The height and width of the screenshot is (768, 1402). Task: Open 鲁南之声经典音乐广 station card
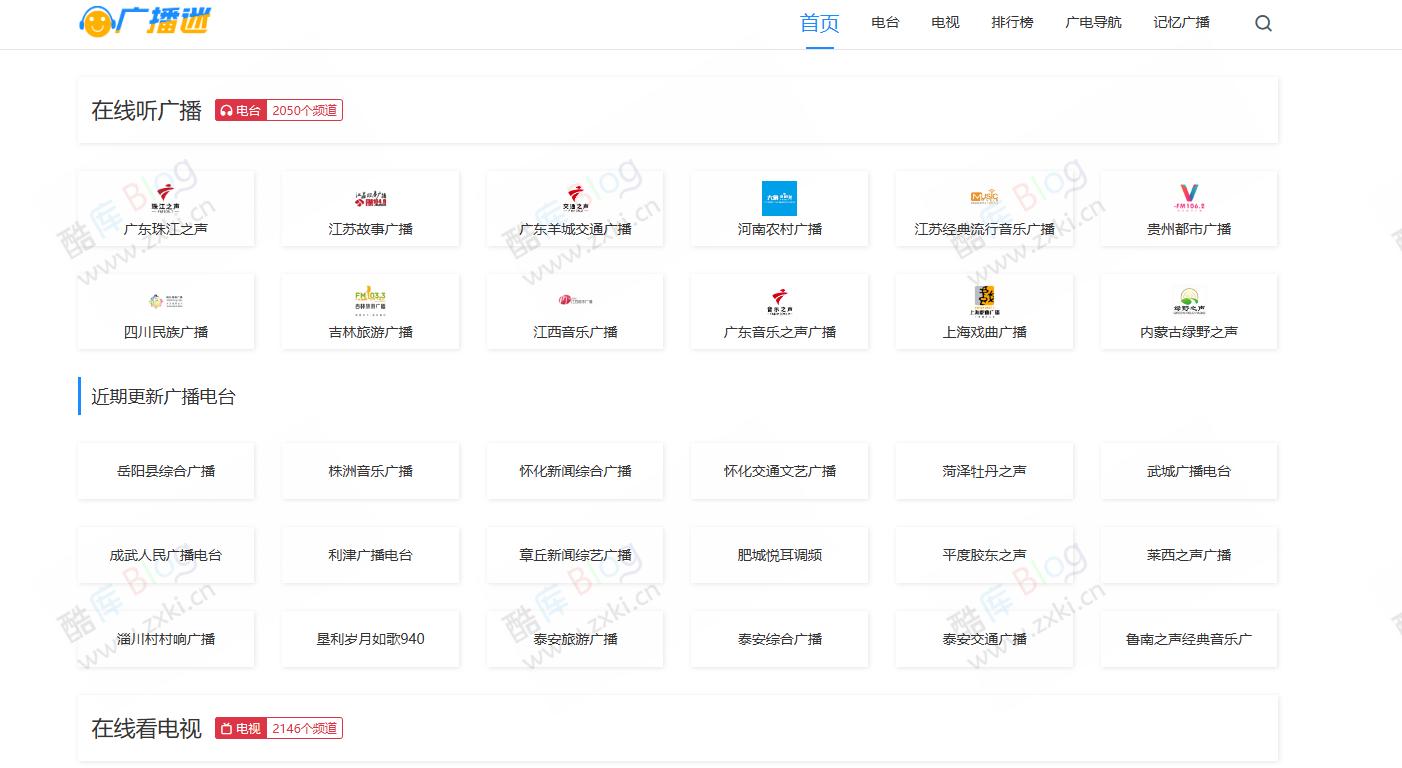(1188, 639)
